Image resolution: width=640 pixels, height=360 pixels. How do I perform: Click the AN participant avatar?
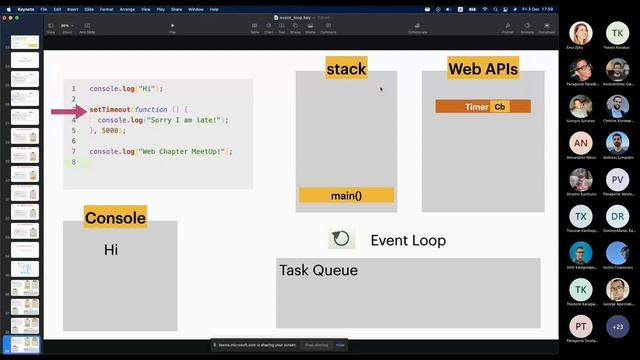[580, 143]
